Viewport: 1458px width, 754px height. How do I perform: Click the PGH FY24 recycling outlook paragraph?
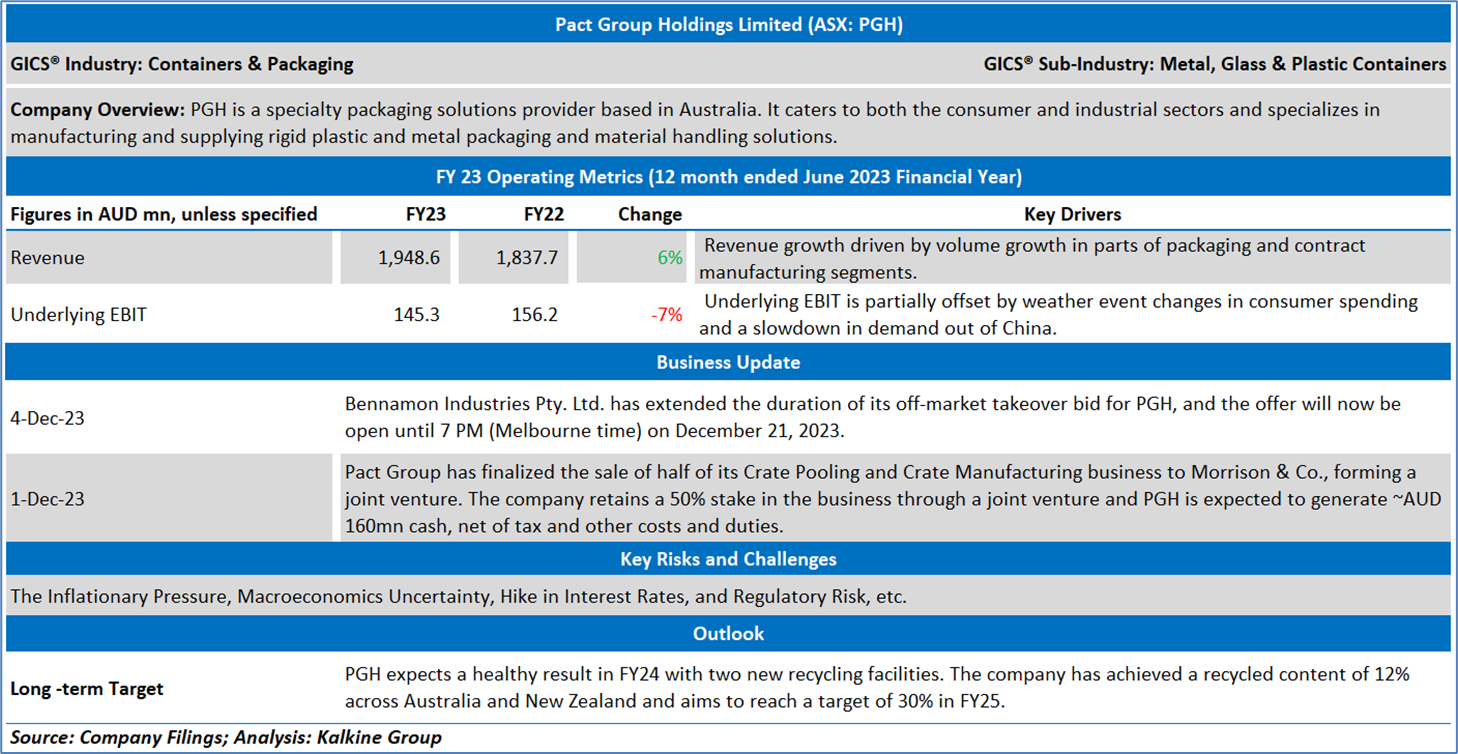[877, 688]
